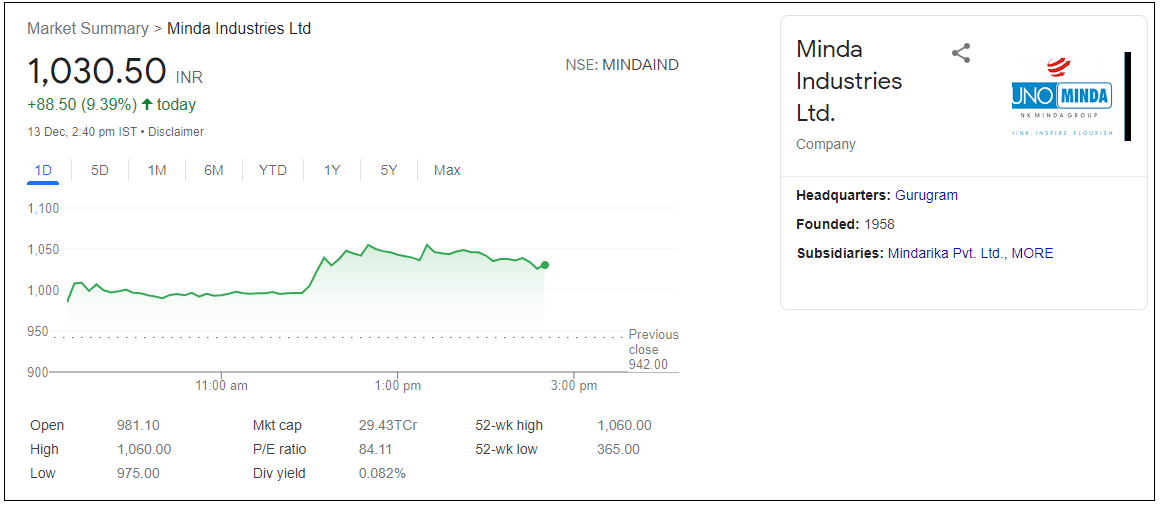This screenshot has height=506, width=1160.
Task: Click the 3:00 pm axis label
Action: coord(574,385)
